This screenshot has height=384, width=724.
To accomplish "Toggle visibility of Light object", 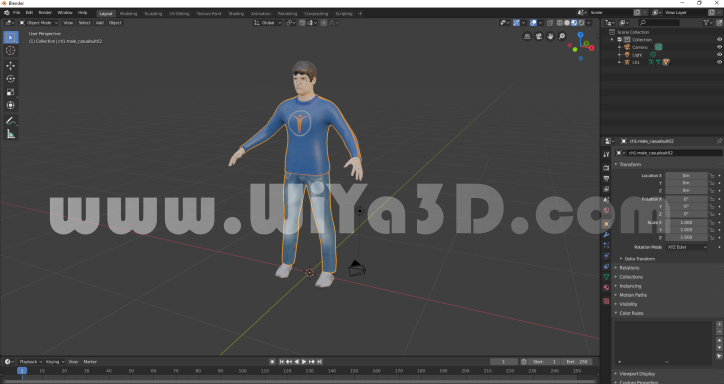I will 719,54.
